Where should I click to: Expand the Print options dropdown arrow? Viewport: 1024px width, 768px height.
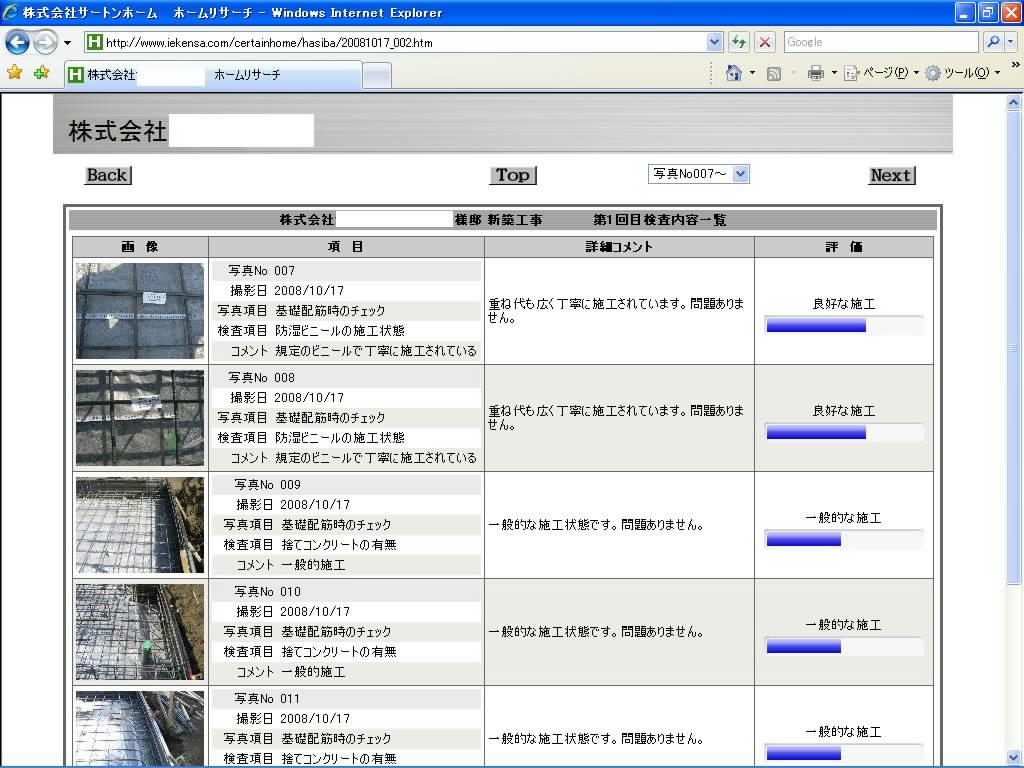tap(834, 73)
